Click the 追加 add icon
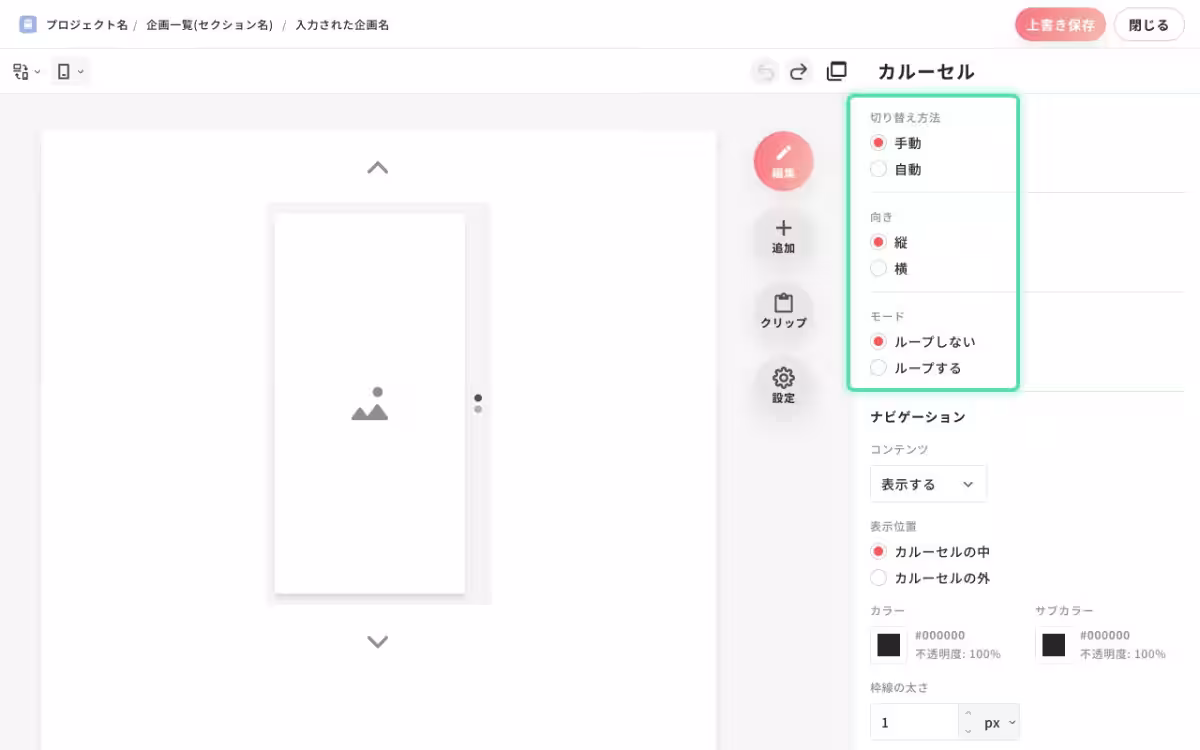1200x750 pixels. 783,237
